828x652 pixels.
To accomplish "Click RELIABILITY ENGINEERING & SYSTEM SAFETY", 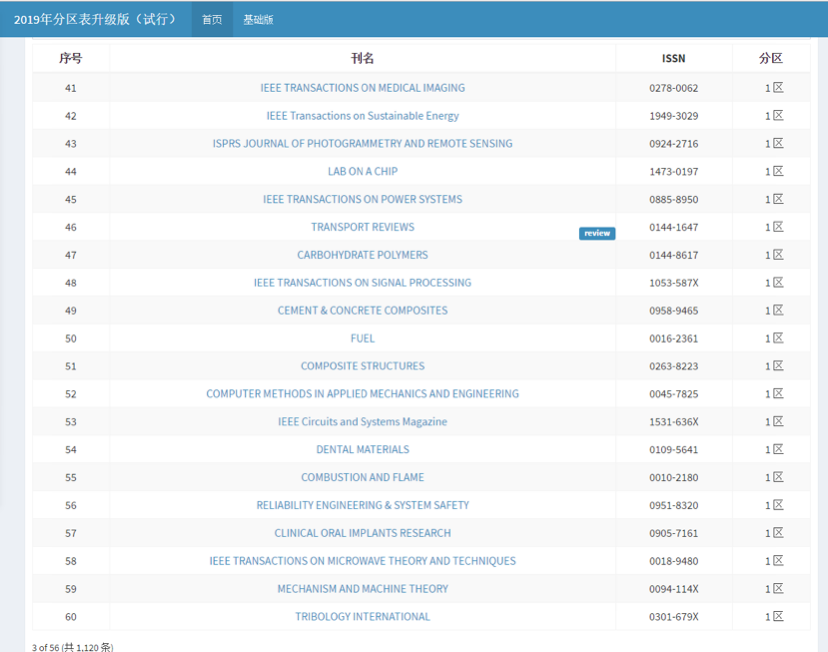I will click(362, 506).
